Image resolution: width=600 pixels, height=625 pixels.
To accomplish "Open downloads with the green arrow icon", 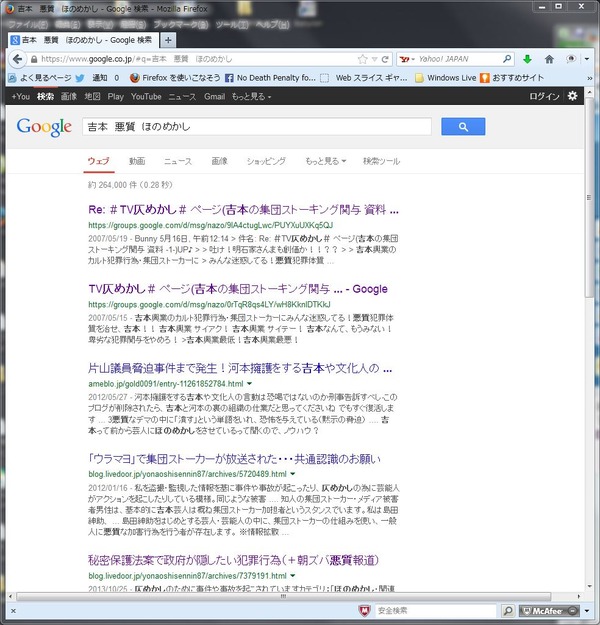I will (527, 59).
